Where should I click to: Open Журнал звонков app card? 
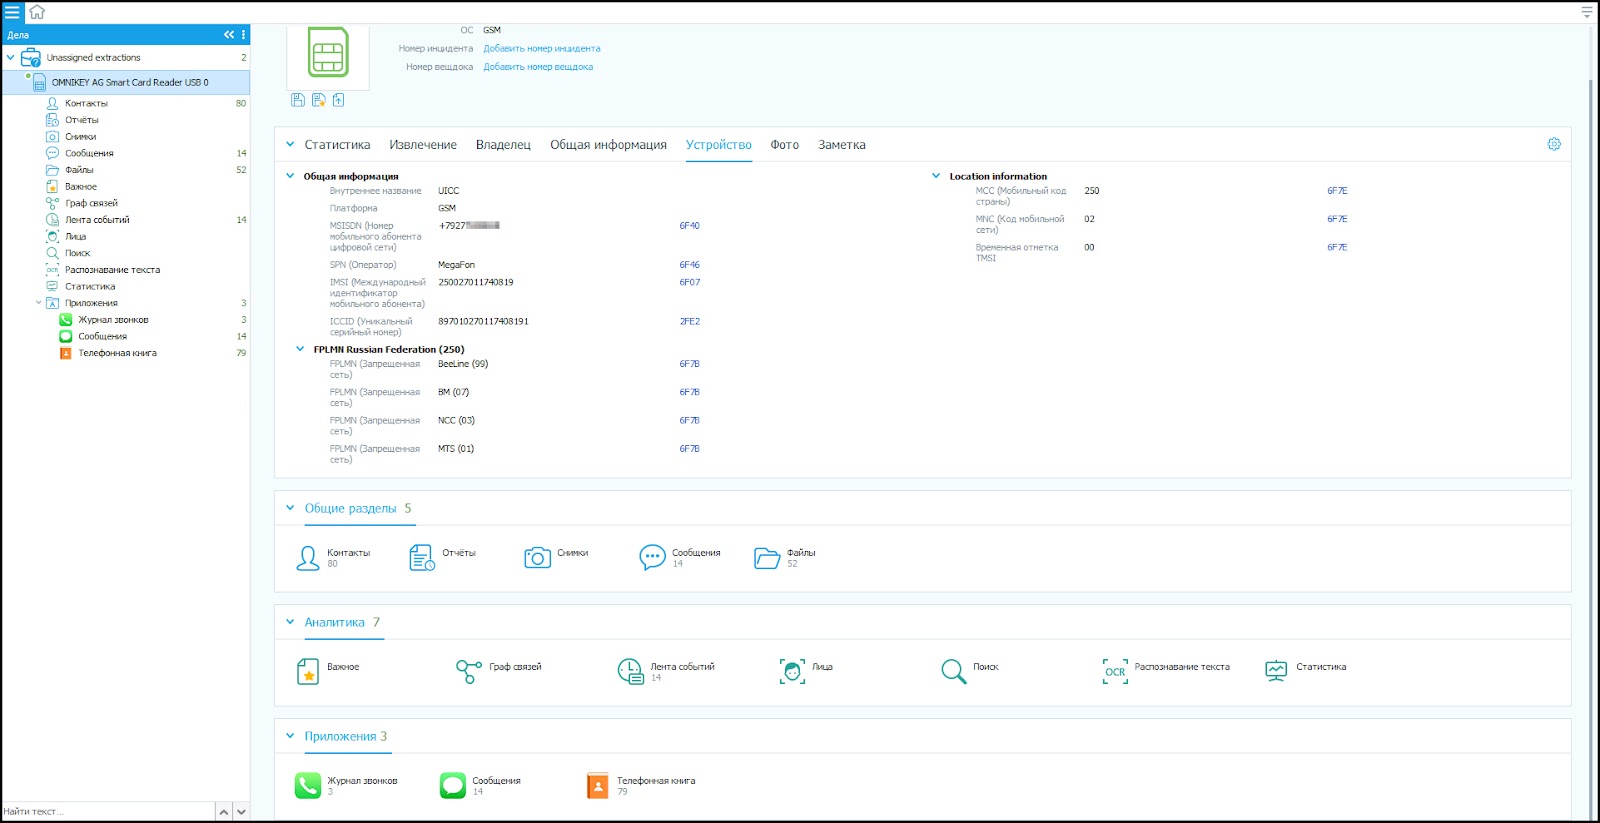coord(346,786)
